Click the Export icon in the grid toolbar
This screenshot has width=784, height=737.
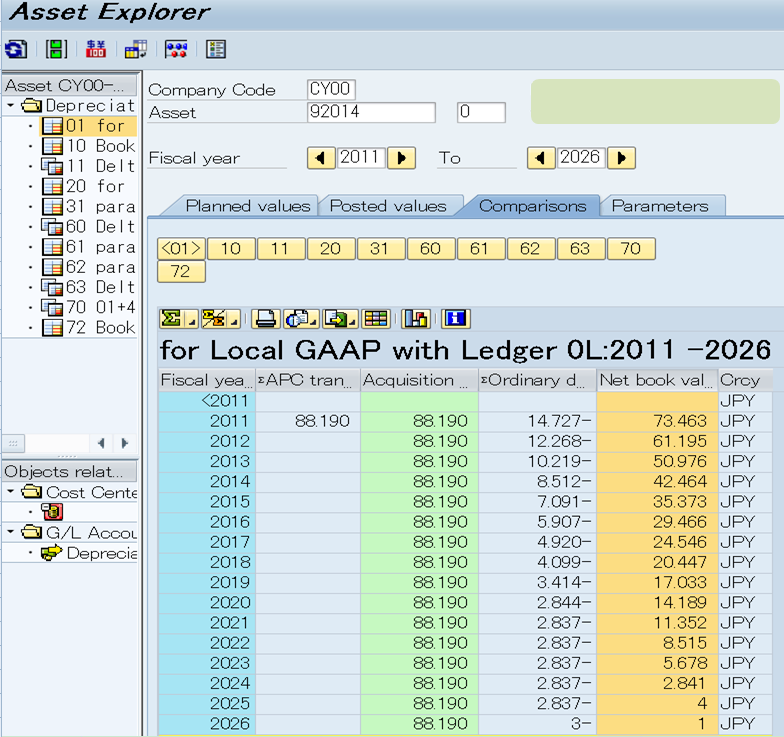tap(336, 318)
